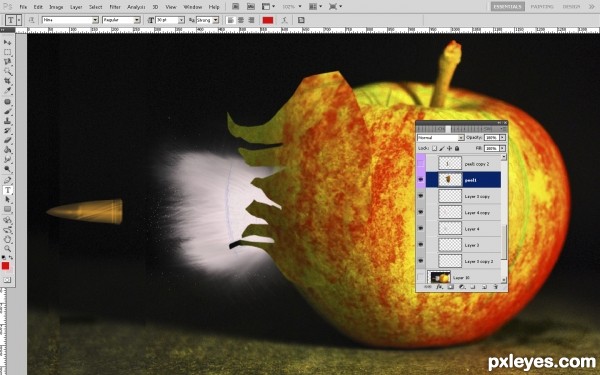
Task: Click the text color swatch
Action: pos(268,20)
